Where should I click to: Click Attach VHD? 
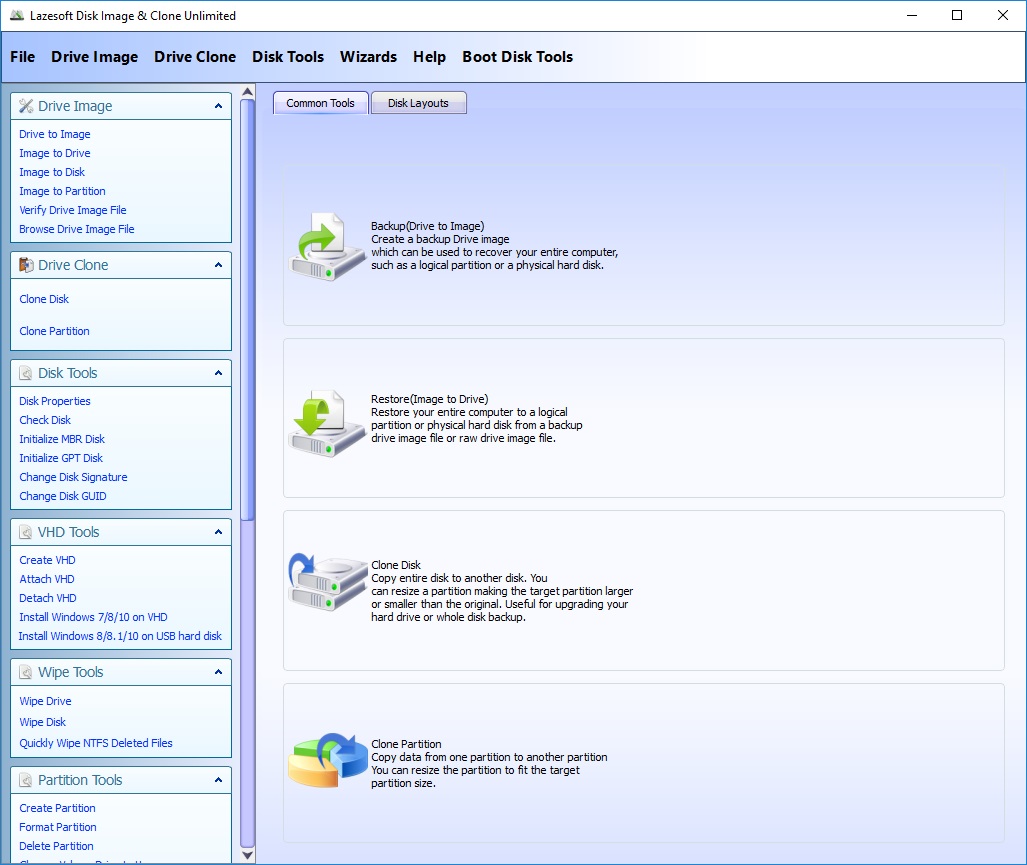[47, 579]
